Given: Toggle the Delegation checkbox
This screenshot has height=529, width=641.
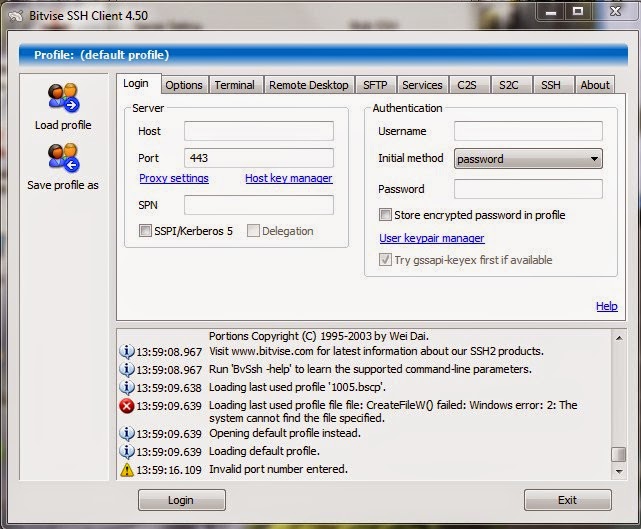Looking at the screenshot, I should [253, 231].
